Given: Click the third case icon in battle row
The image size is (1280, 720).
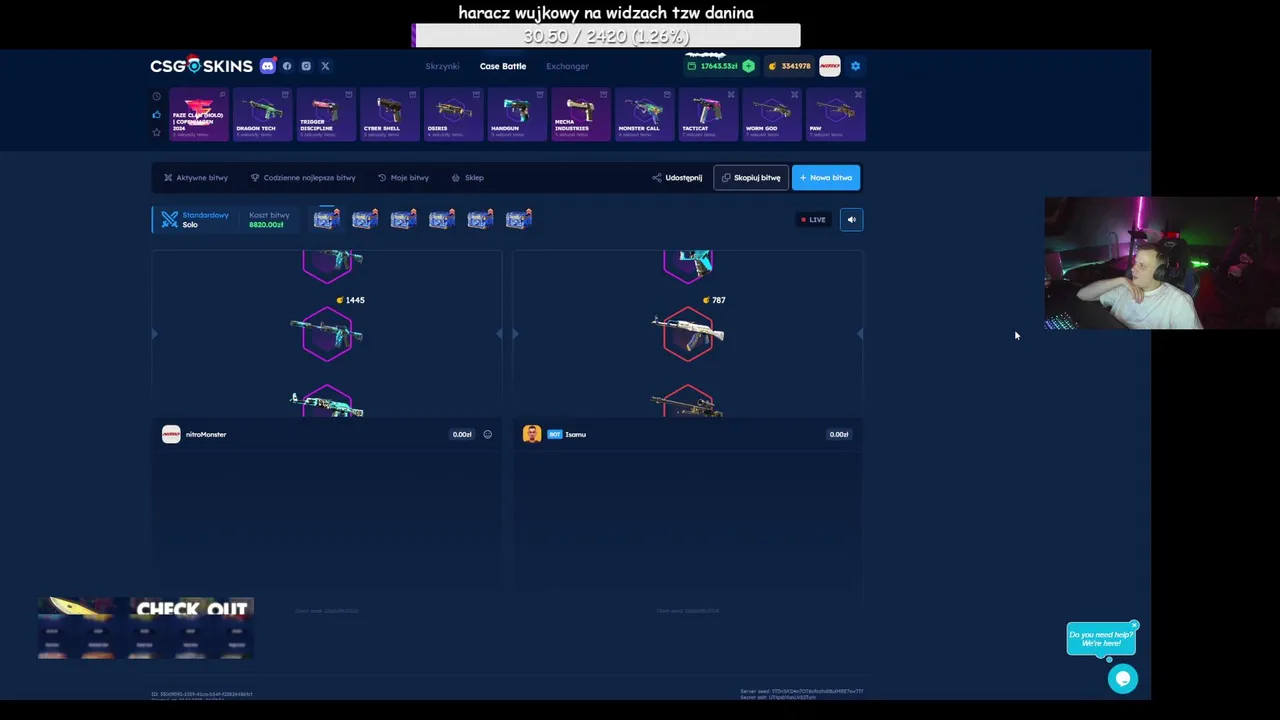Looking at the screenshot, I should 403,219.
